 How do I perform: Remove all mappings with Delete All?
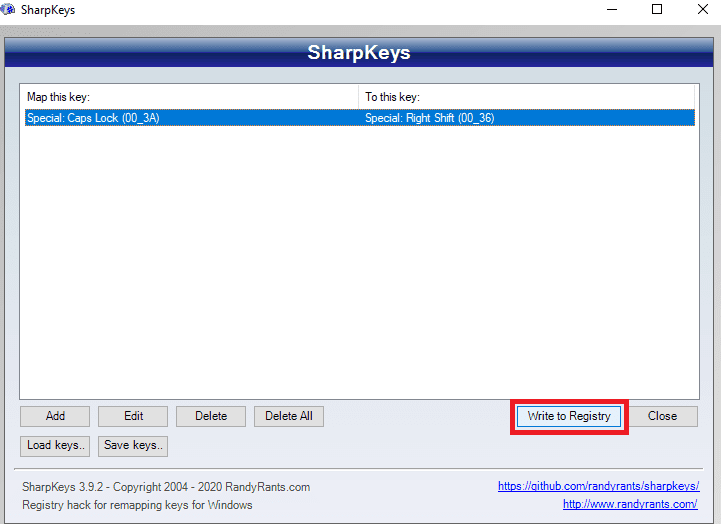pos(289,416)
